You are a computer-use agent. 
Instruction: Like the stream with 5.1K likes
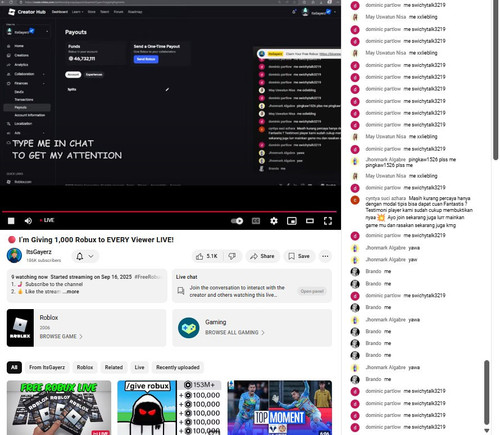tap(207, 256)
